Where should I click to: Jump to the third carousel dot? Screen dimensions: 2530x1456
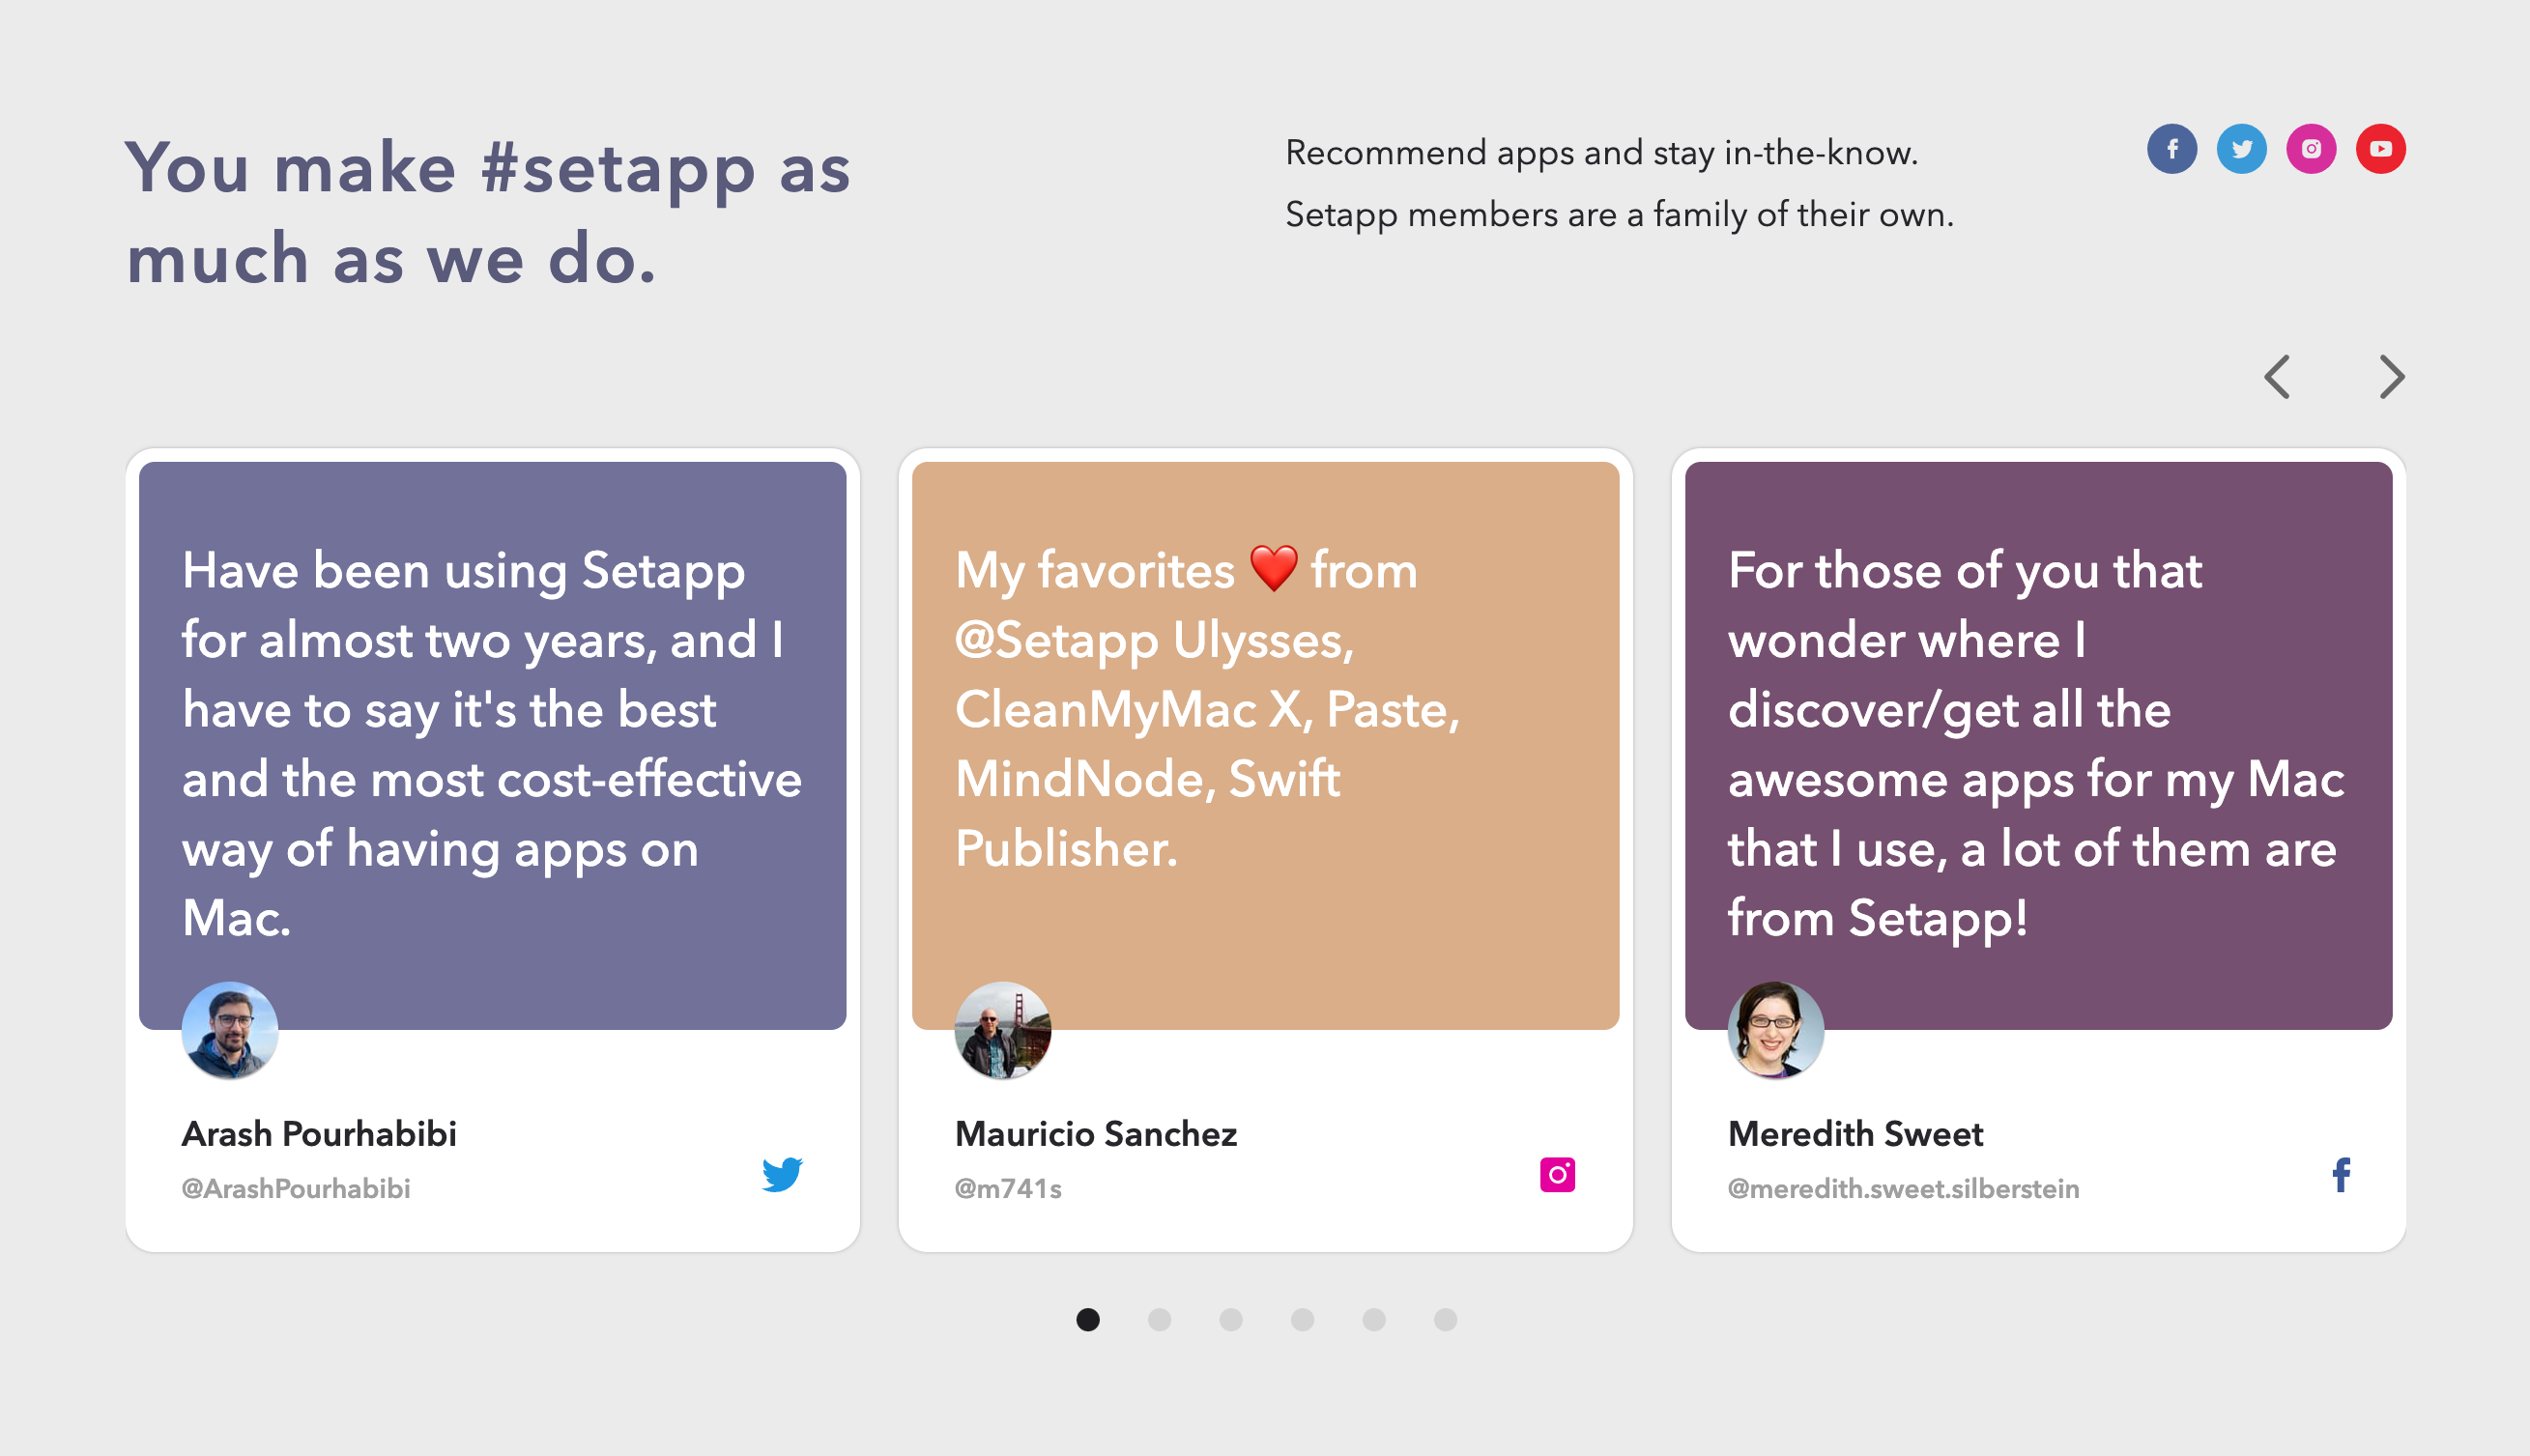pyautogui.click(x=1231, y=1320)
